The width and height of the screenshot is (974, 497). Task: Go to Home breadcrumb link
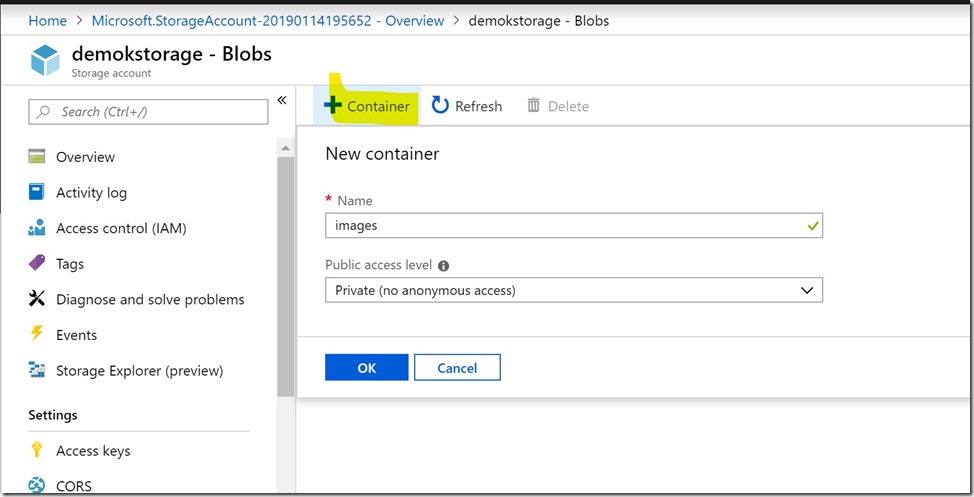tap(48, 21)
